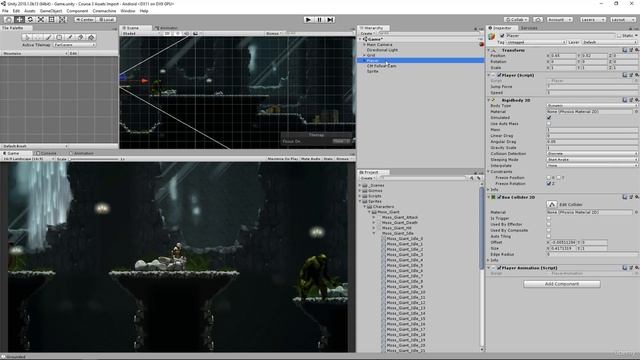
Task: Open the Sleeping Mode dropdown
Action: (592, 160)
